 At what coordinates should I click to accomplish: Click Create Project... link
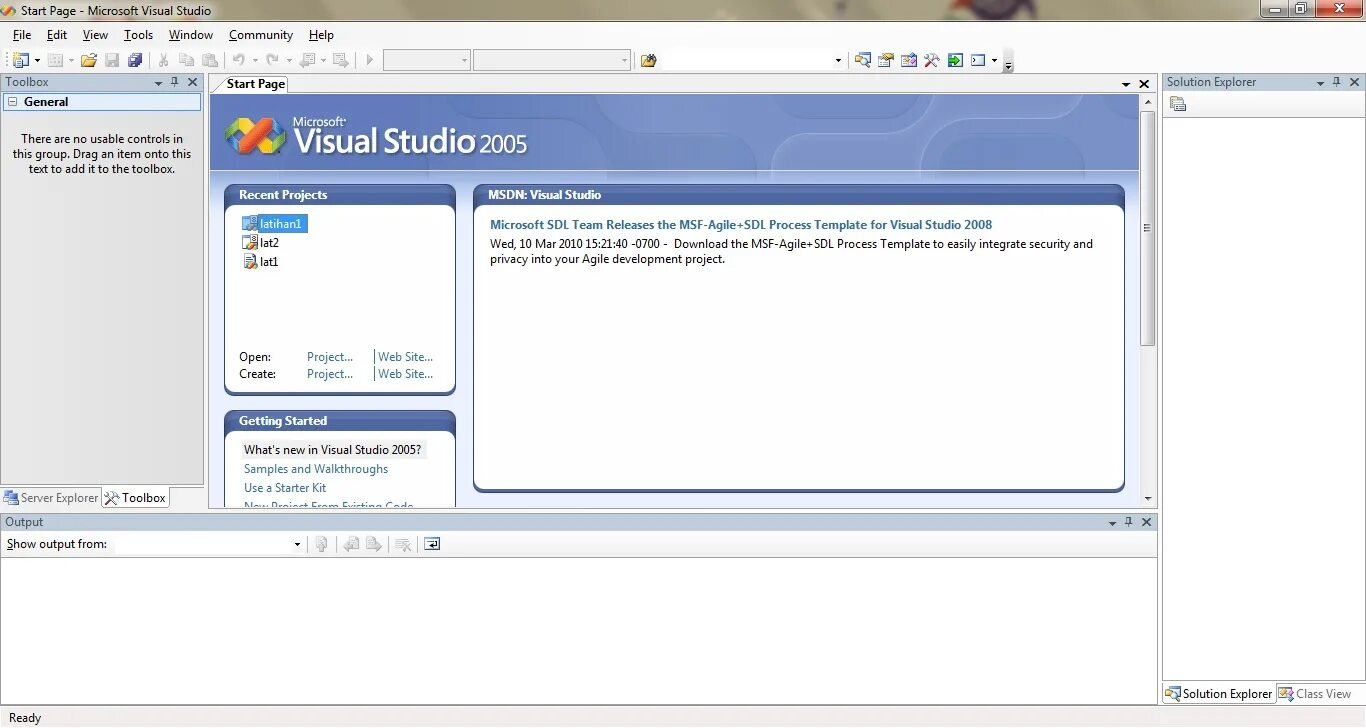330,374
